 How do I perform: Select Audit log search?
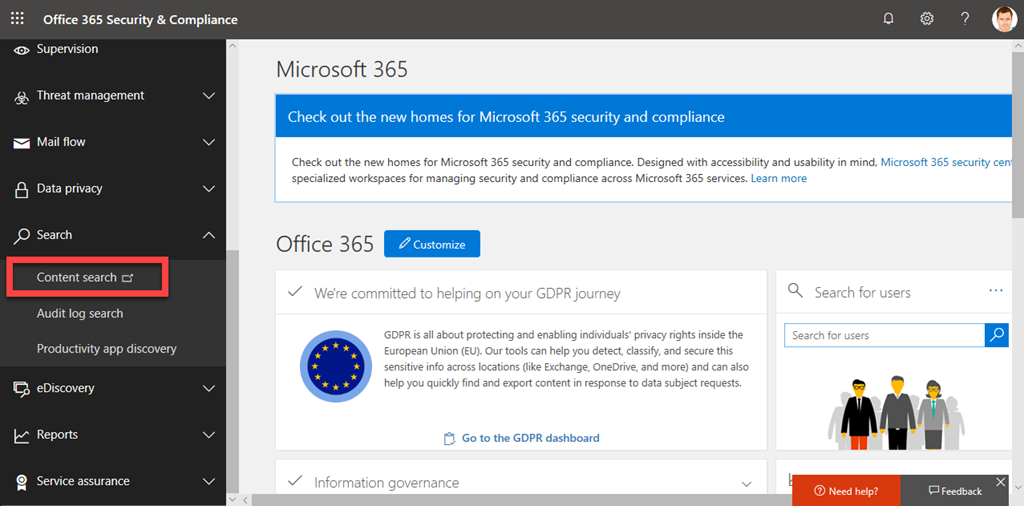pos(80,313)
